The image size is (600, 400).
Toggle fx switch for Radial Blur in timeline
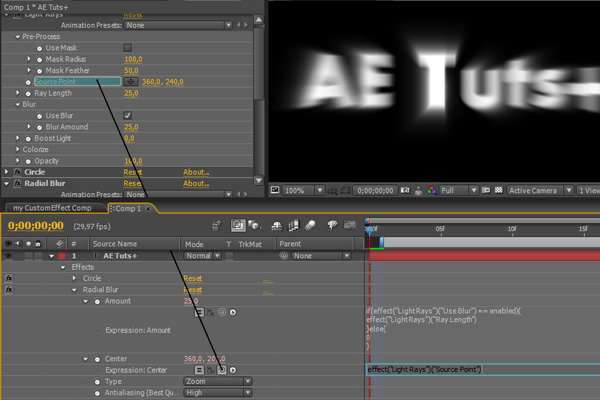point(8,290)
